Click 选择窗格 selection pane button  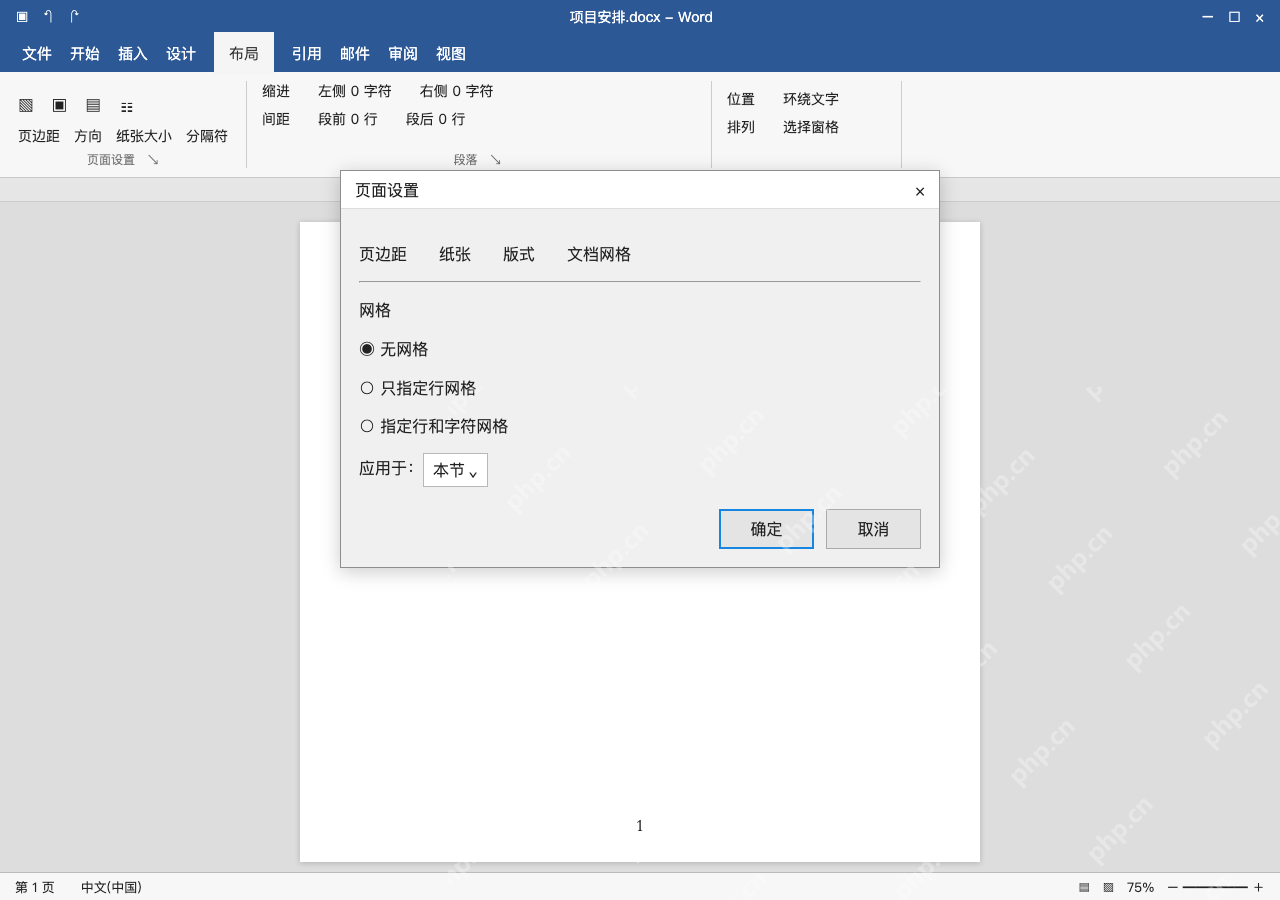[x=811, y=127]
